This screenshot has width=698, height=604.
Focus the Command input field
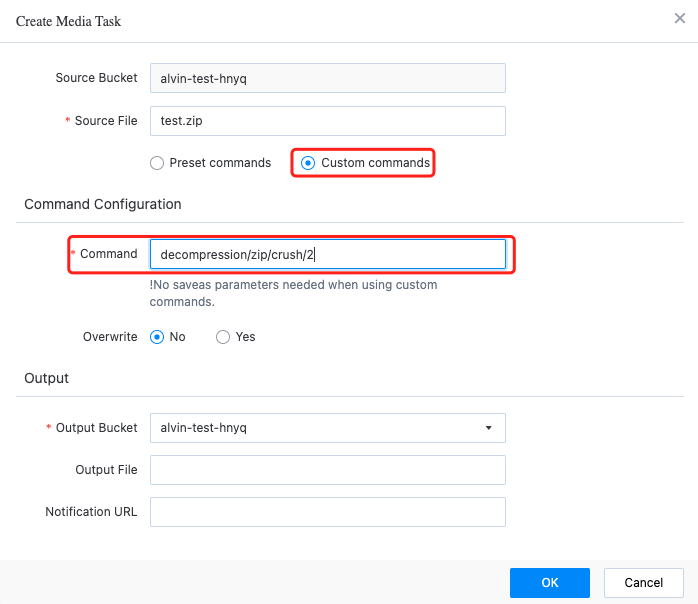click(328, 254)
